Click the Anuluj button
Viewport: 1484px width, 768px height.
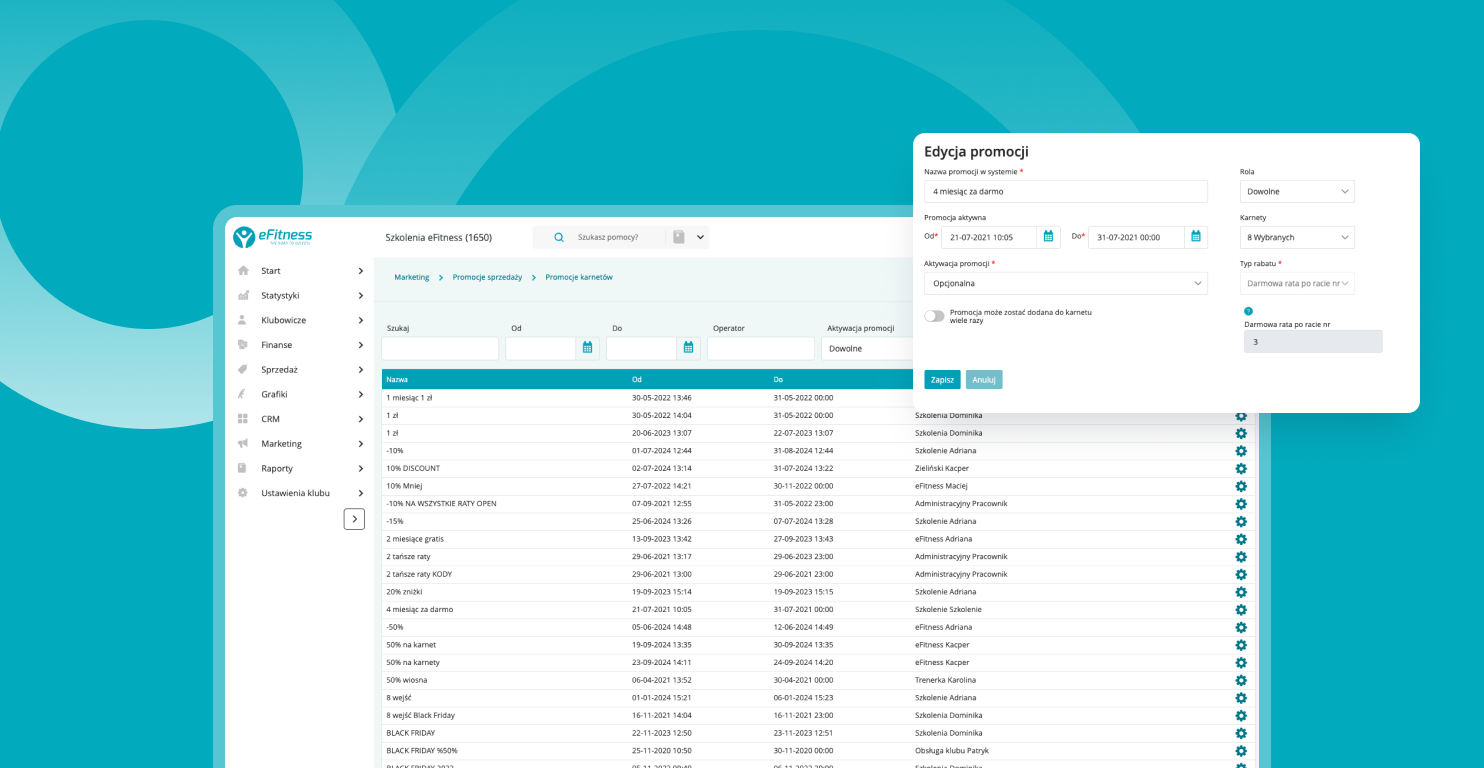click(x=984, y=380)
